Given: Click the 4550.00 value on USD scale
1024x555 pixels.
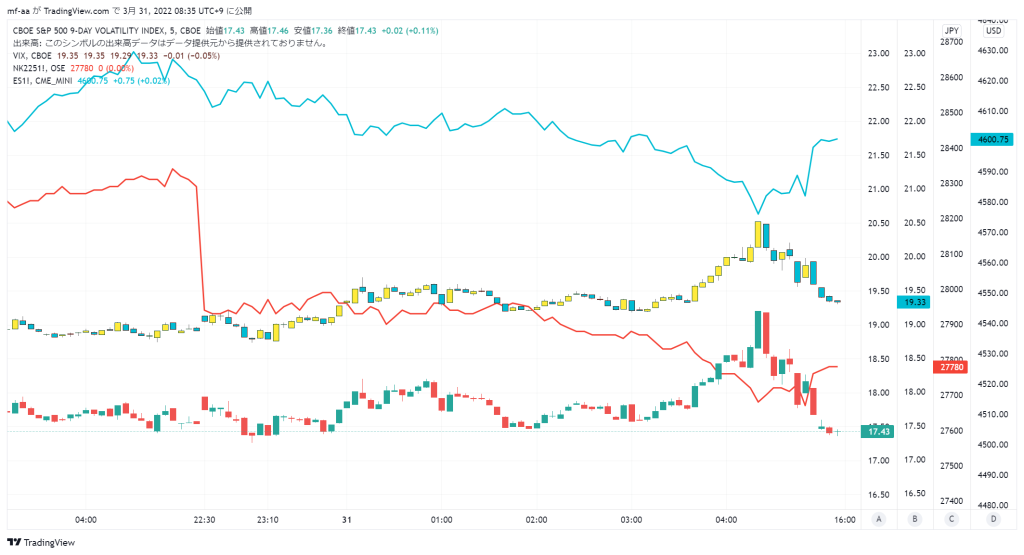Looking at the screenshot, I should (993, 293).
